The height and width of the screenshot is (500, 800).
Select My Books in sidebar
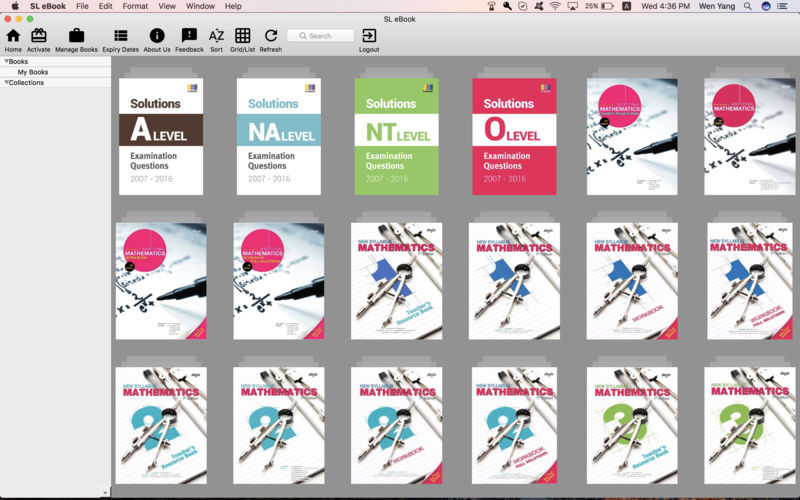[33, 72]
